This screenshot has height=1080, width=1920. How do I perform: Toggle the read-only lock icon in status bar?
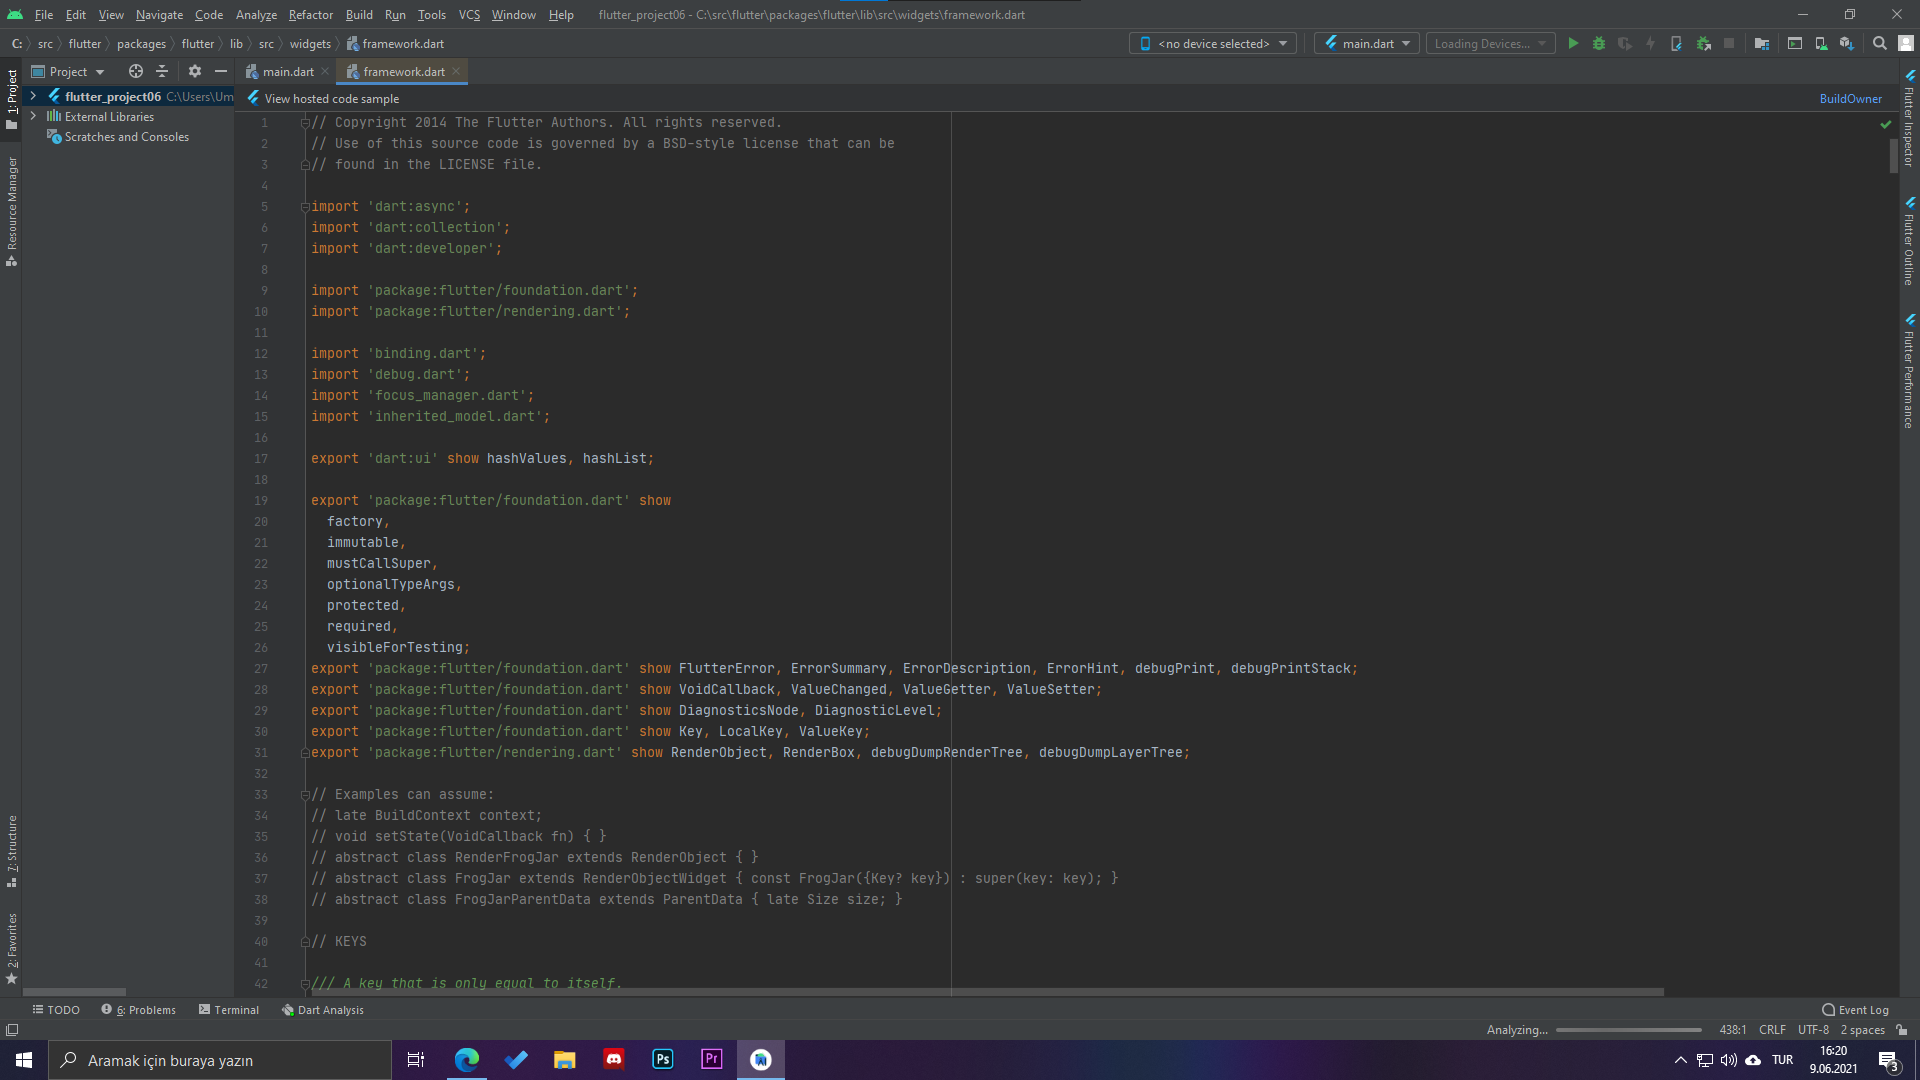[1902, 1030]
